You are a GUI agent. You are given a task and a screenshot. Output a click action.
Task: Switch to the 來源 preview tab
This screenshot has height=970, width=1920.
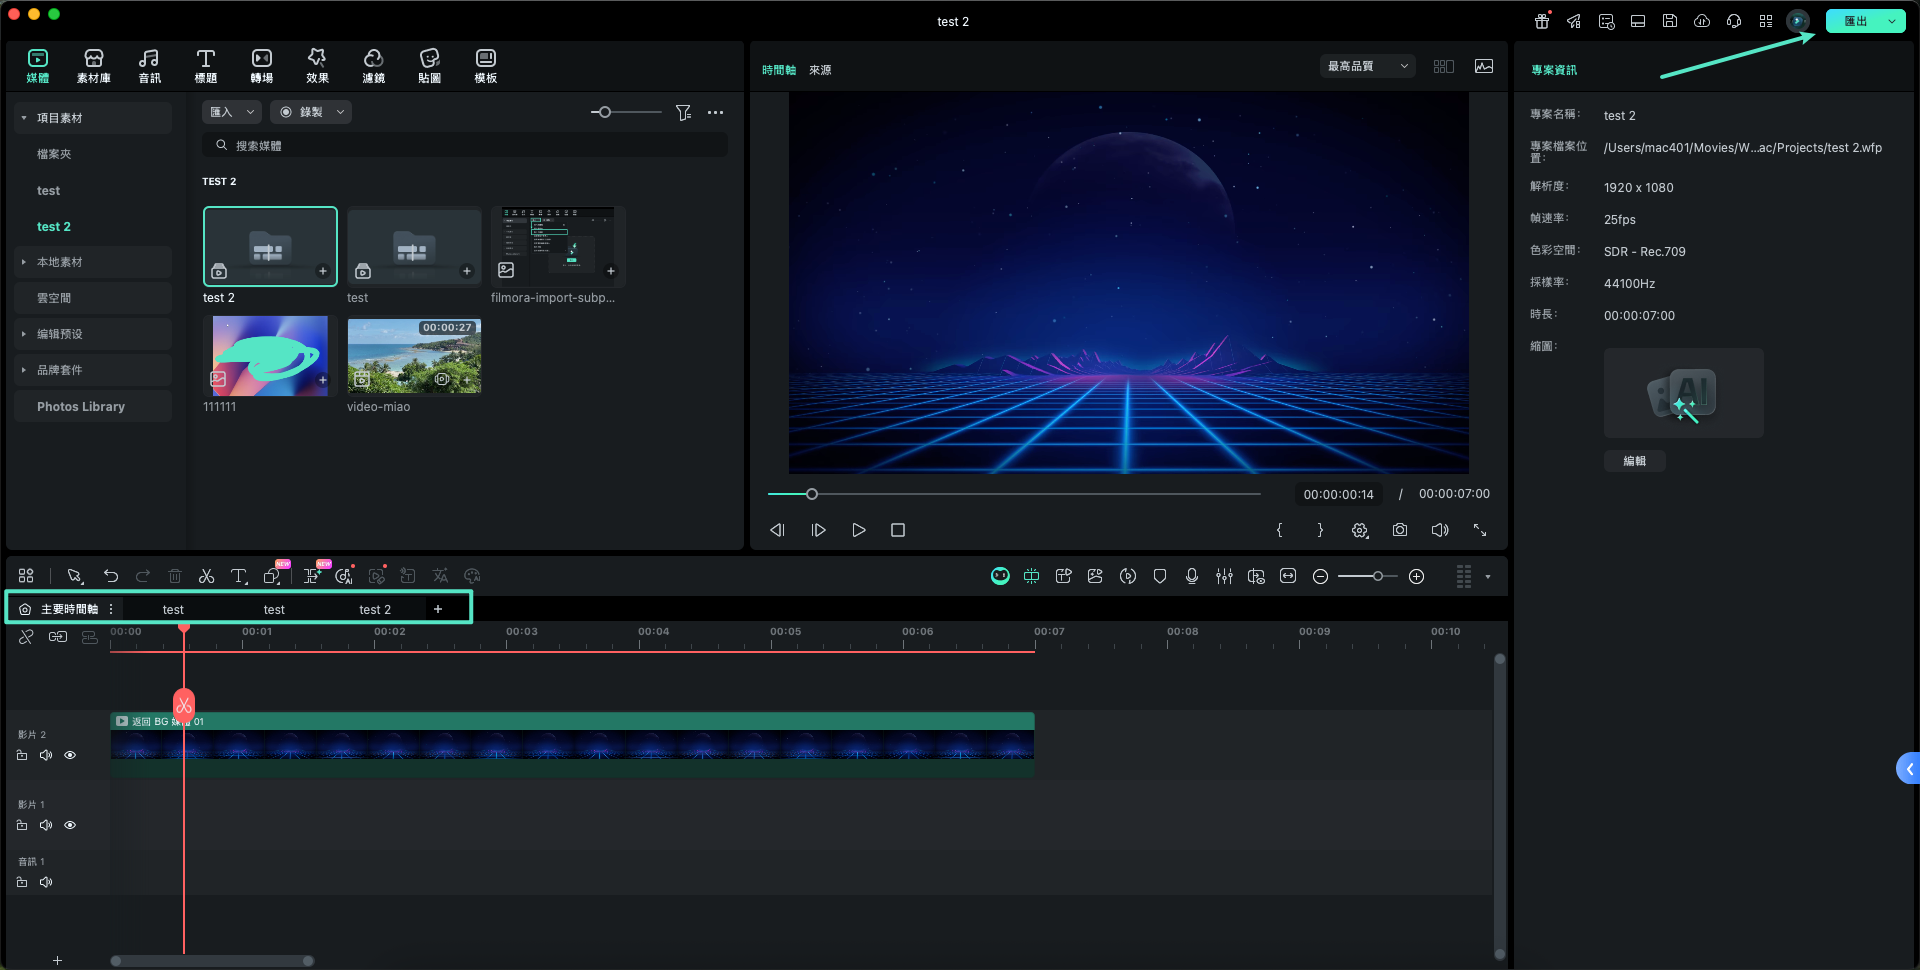tap(820, 70)
